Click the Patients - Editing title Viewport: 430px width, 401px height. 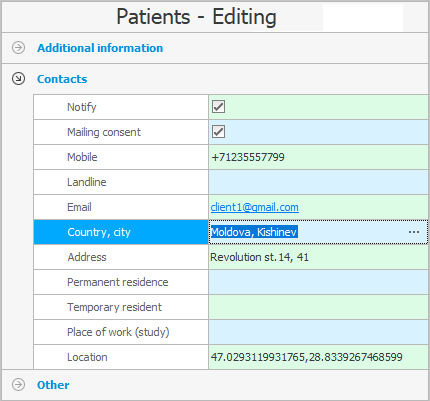(x=196, y=17)
